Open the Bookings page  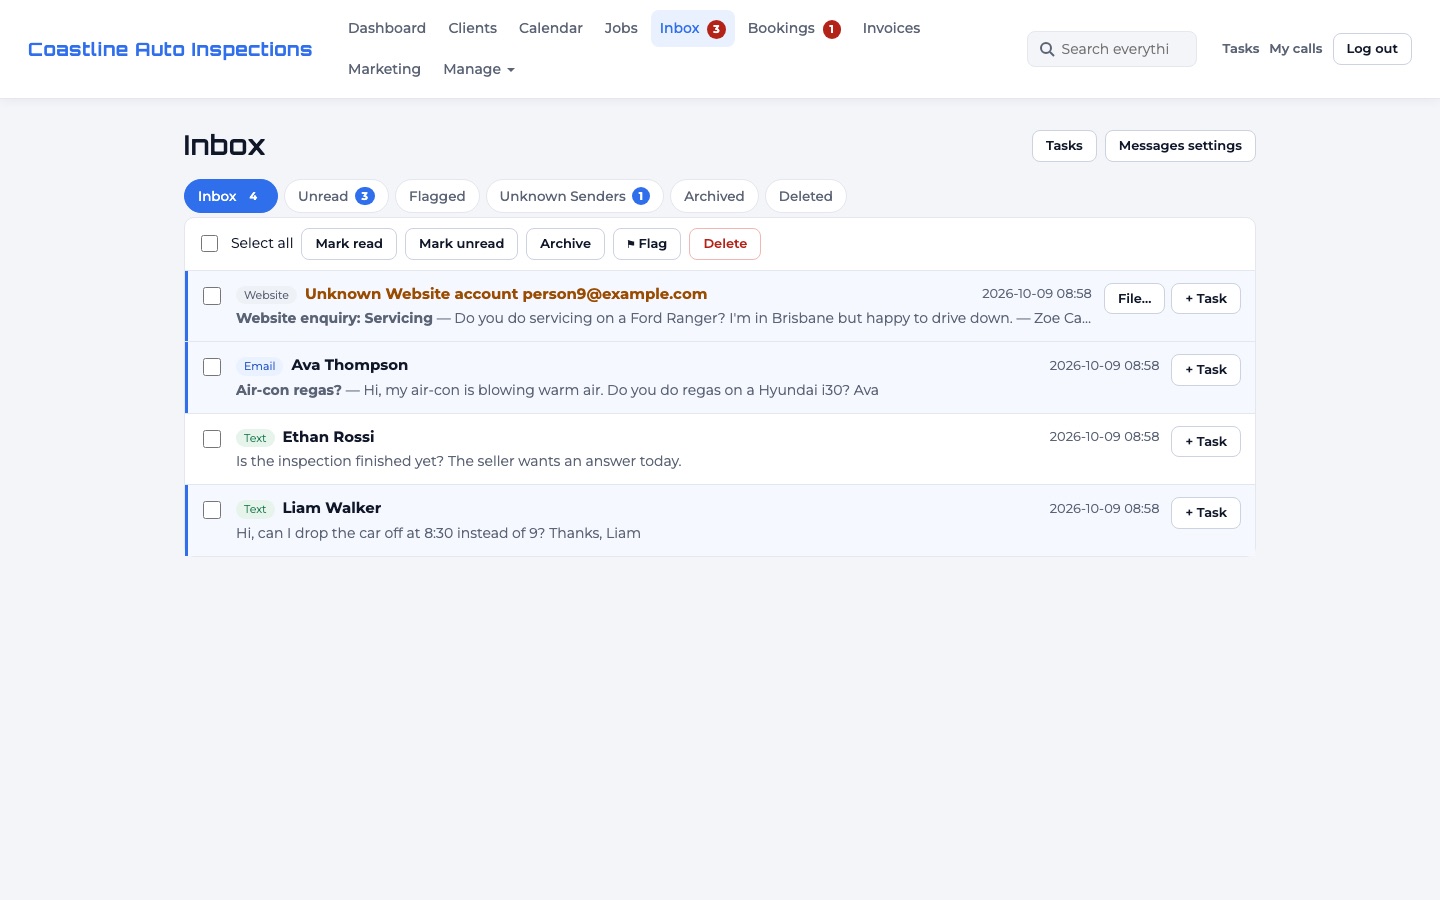click(x=794, y=28)
